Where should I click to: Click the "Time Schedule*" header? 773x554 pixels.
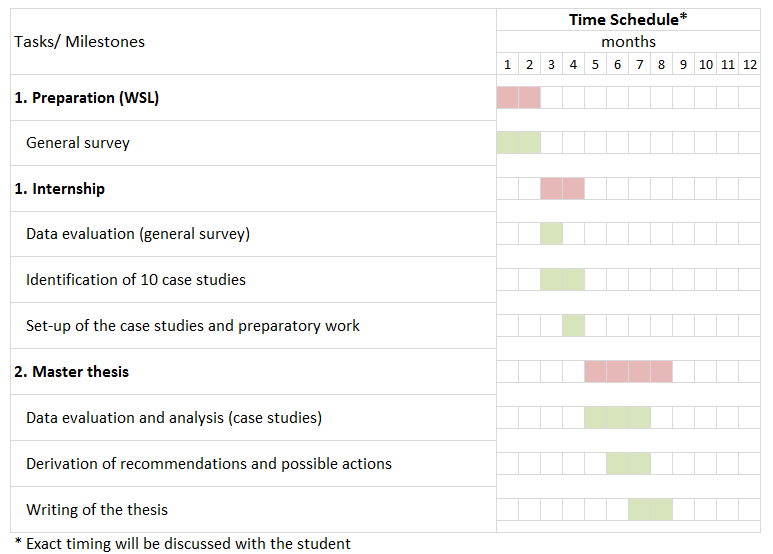[628, 19]
